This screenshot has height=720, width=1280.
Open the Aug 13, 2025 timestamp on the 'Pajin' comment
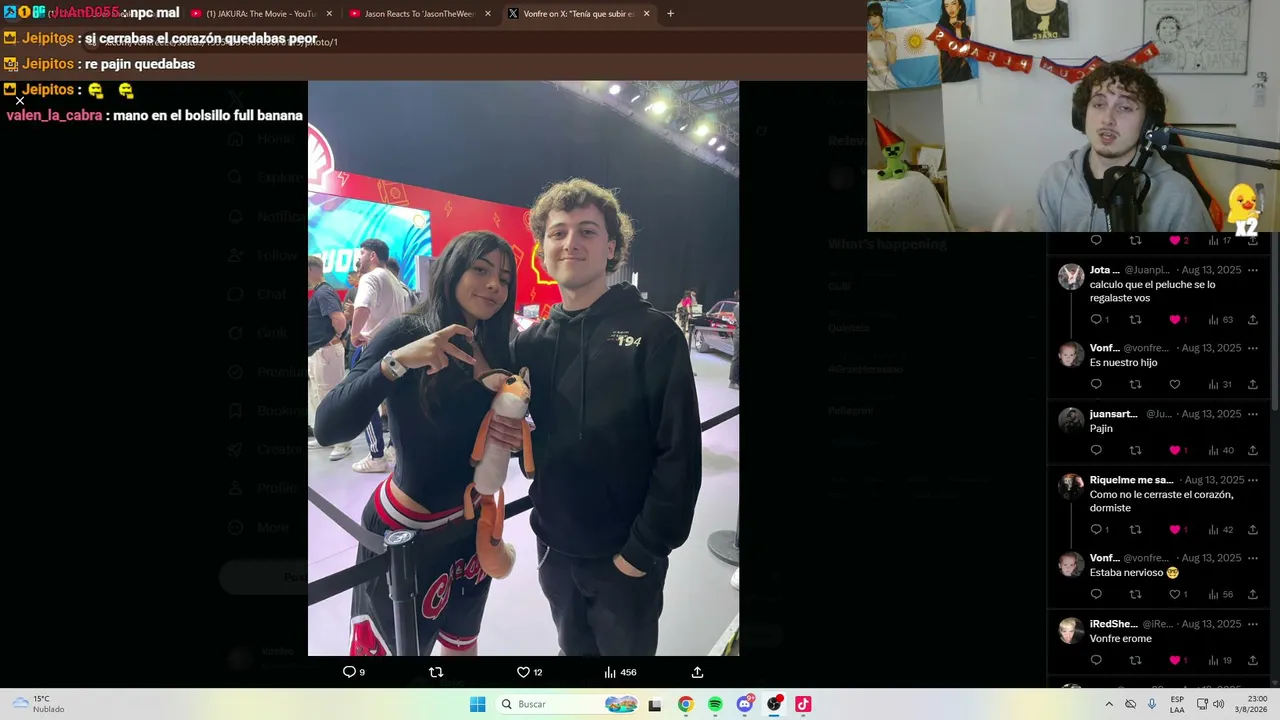(1211, 414)
